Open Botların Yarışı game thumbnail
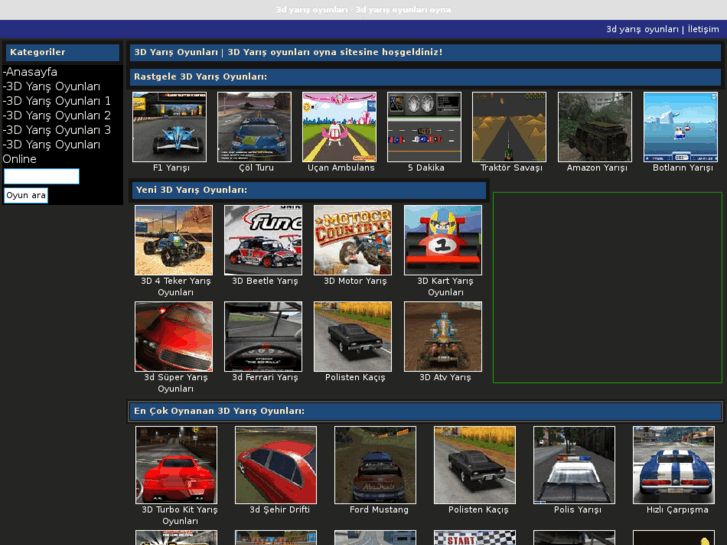 680,127
